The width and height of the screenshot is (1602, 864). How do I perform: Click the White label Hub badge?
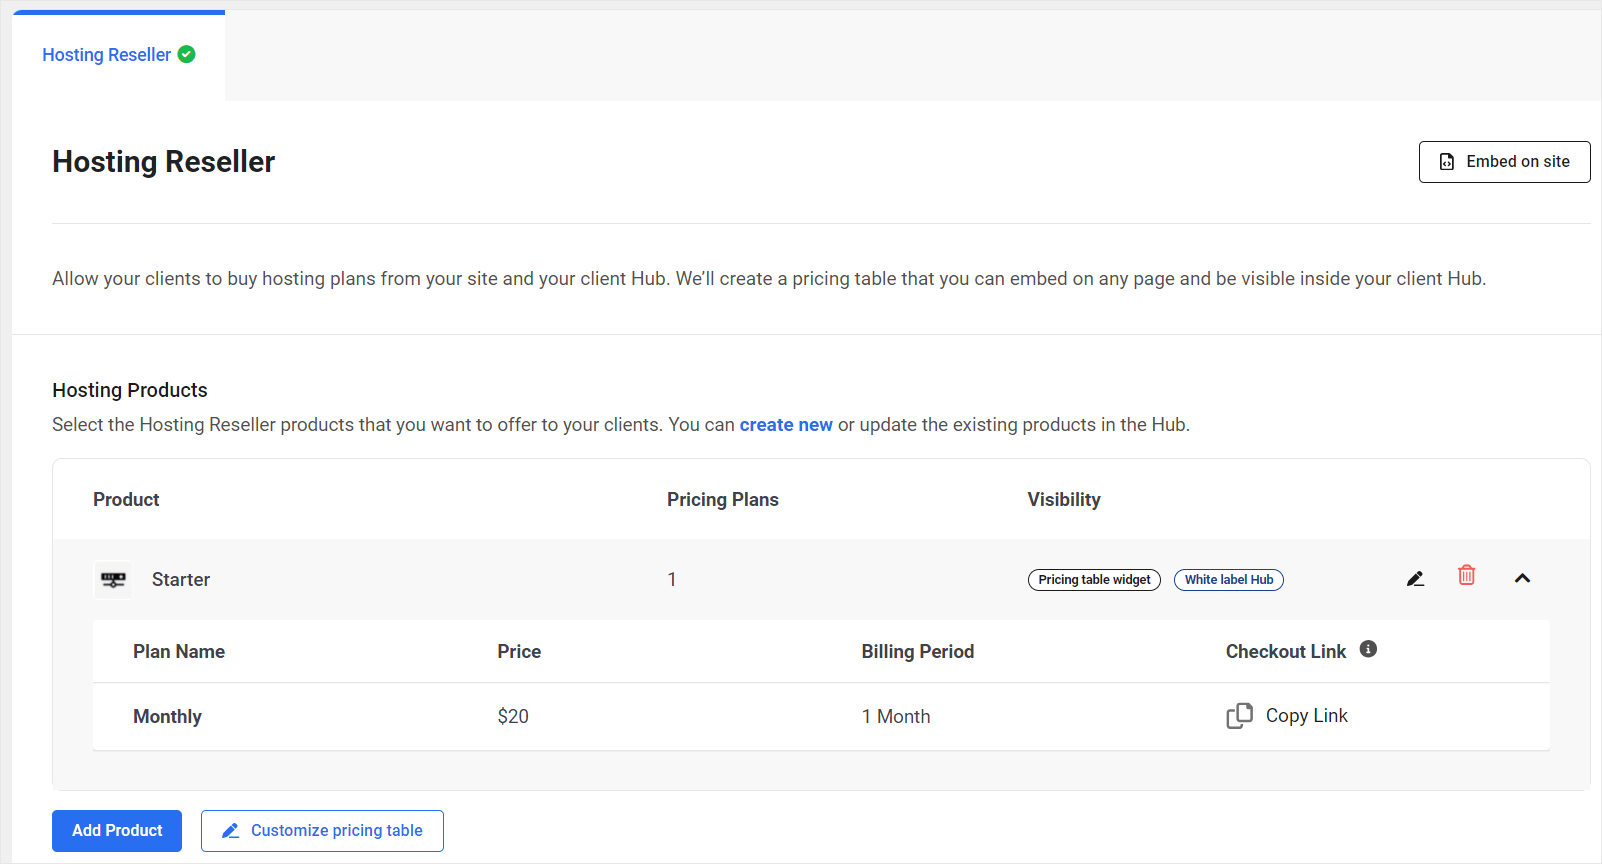coord(1229,580)
